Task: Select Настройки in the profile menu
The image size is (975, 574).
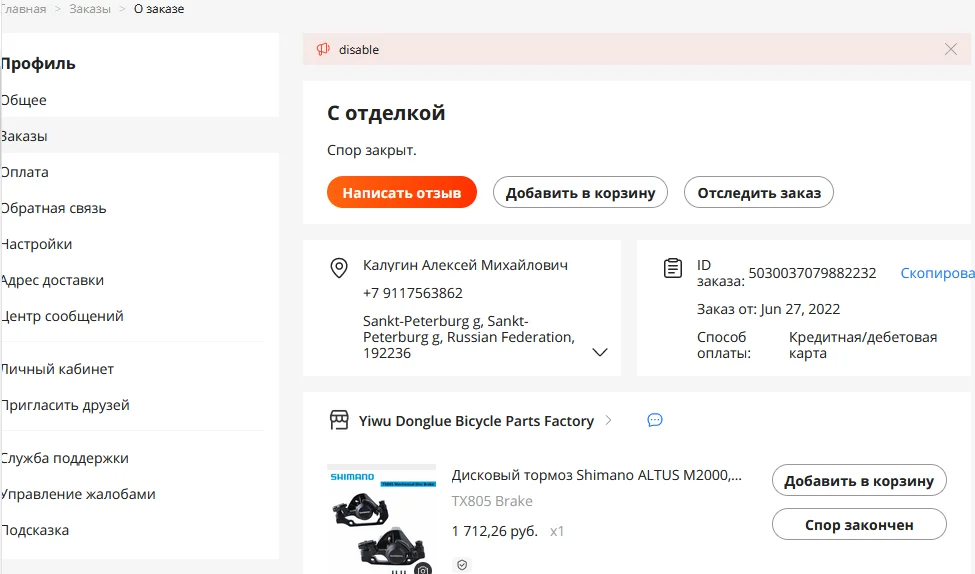Action: [x=37, y=244]
